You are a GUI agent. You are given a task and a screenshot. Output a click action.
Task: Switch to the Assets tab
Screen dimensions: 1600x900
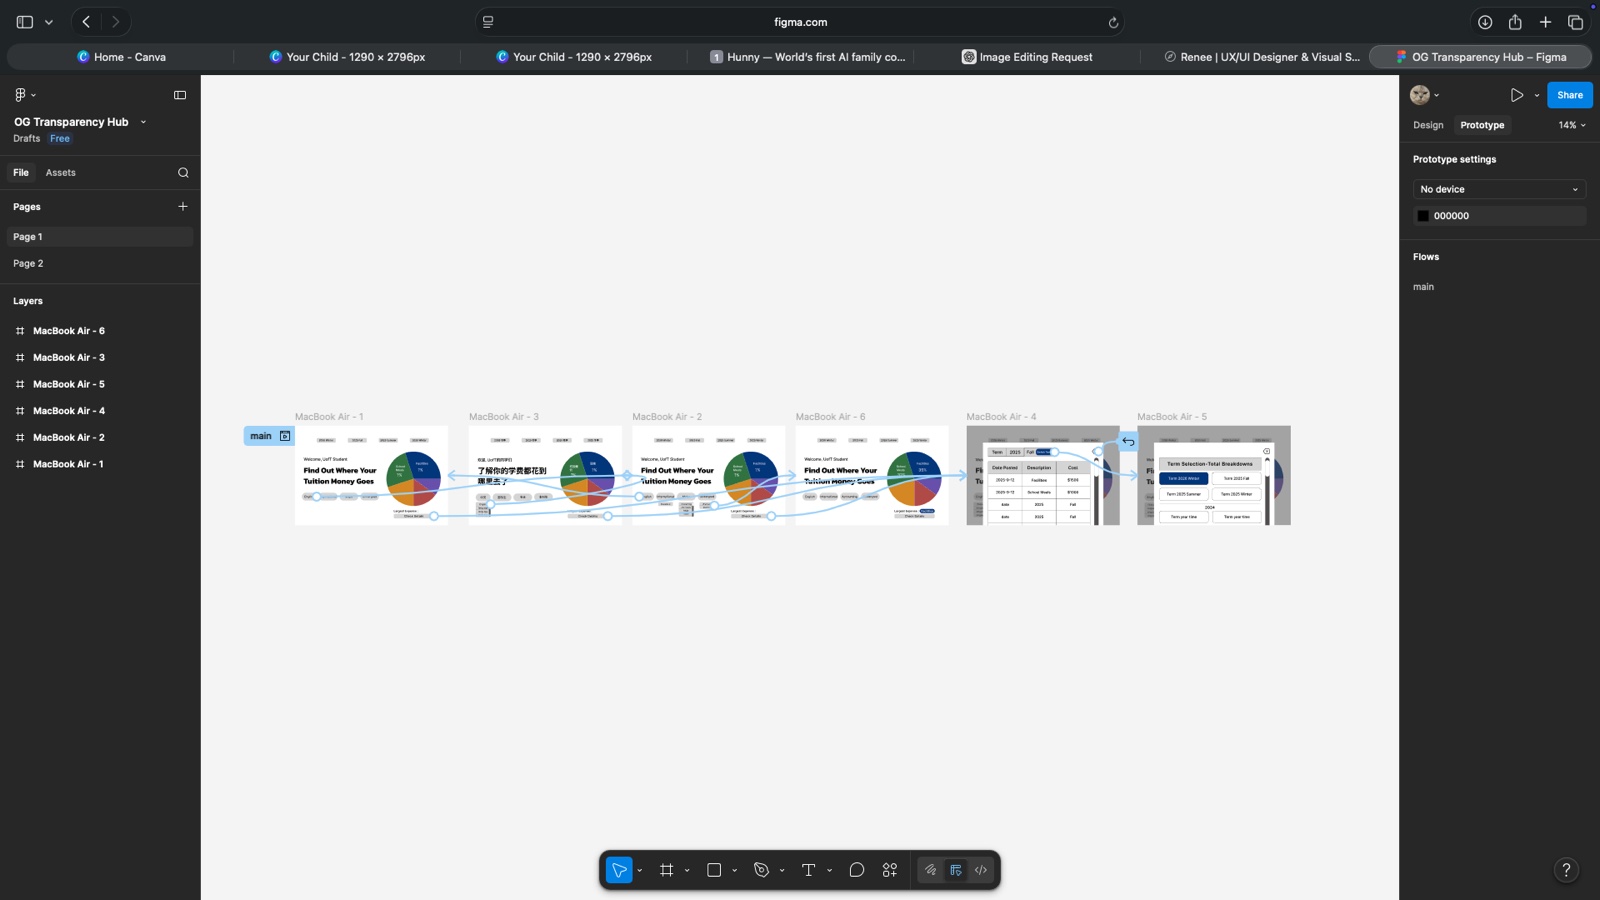coord(61,173)
